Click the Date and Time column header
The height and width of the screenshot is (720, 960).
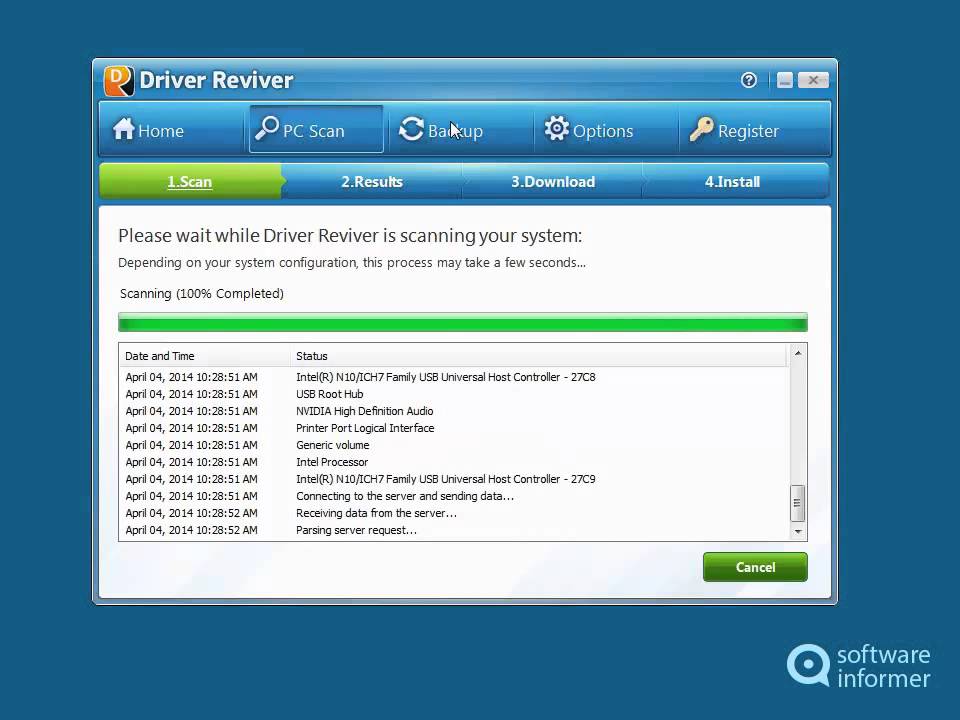click(x=204, y=356)
